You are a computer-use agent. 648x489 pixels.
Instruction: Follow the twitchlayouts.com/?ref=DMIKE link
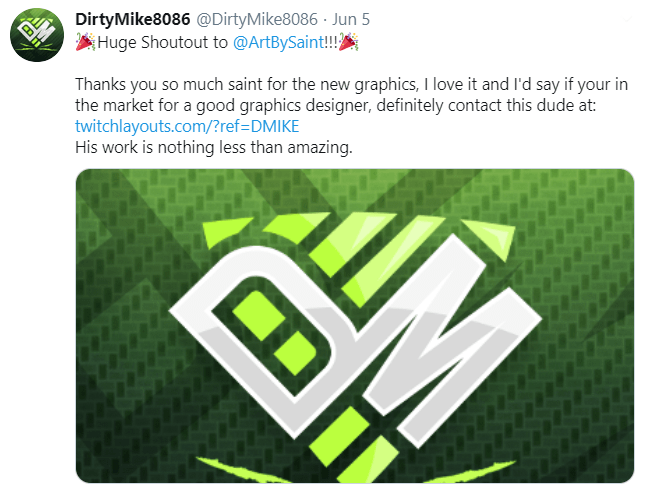pyautogui.click(x=187, y=126)
